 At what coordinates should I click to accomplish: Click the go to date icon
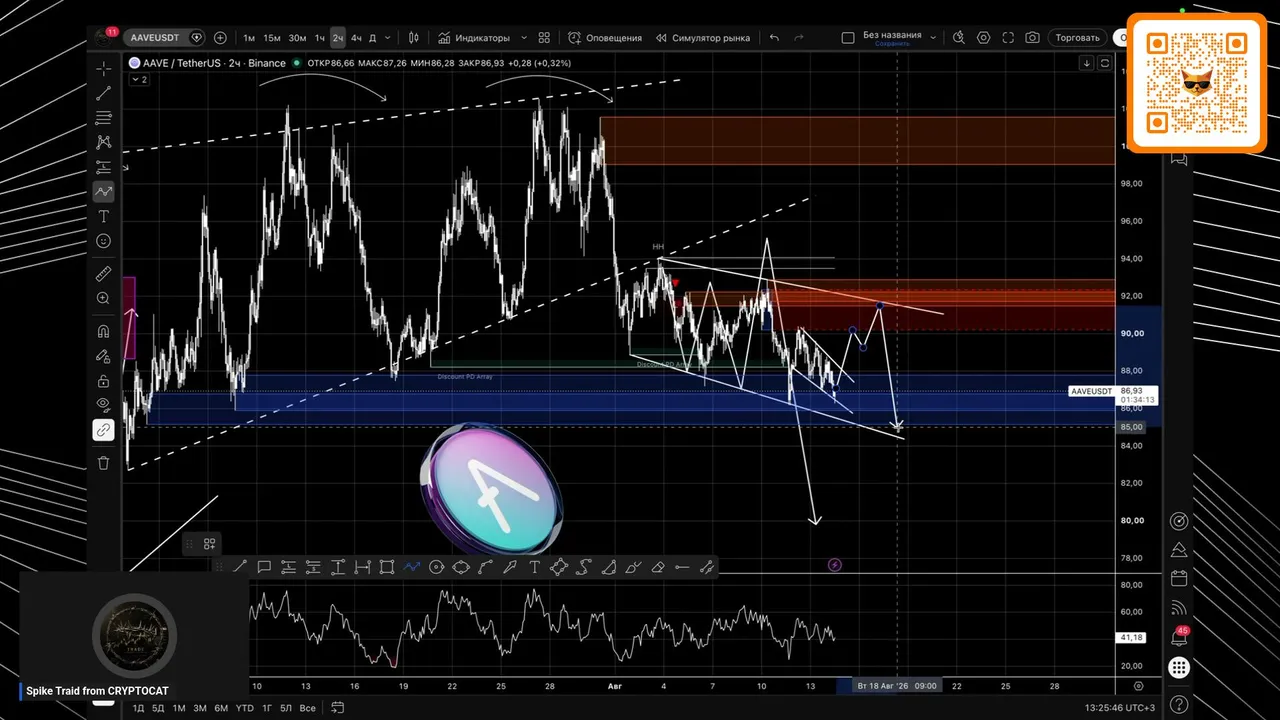337,708
